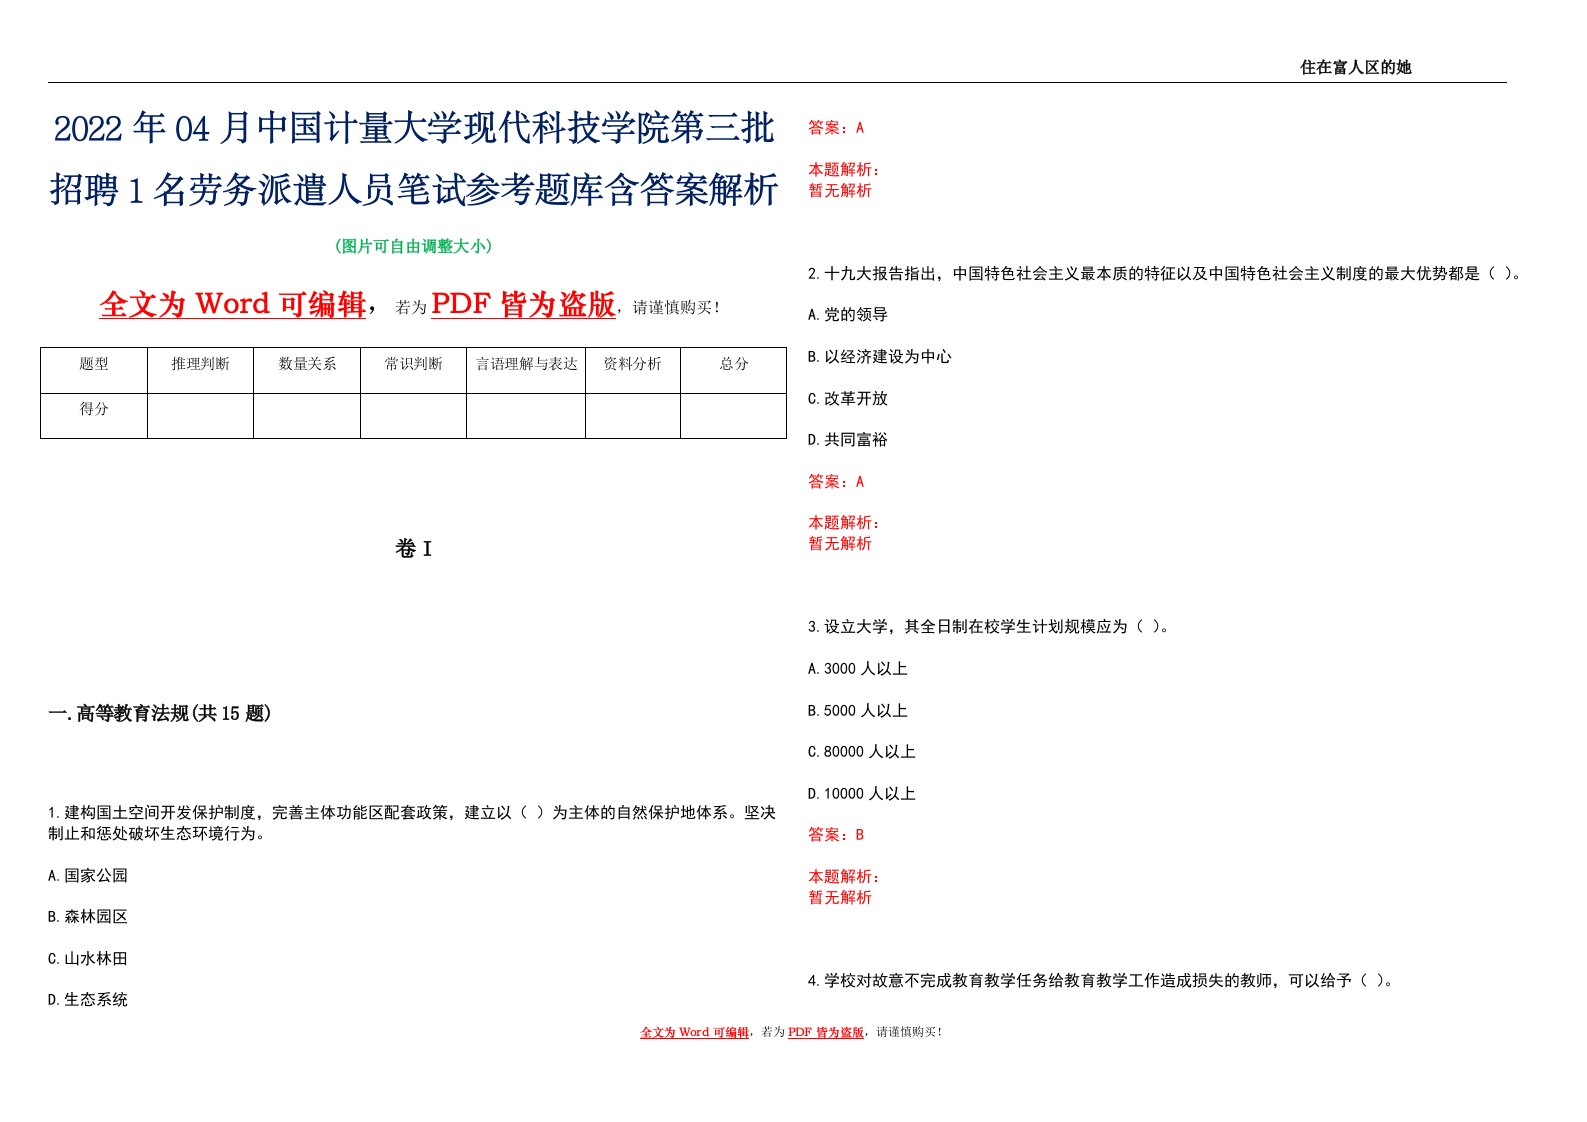Click question 1 text about 国土空间开发保护制度
This screenshot has height=1122, width=1587.
[x=412, y=823]
